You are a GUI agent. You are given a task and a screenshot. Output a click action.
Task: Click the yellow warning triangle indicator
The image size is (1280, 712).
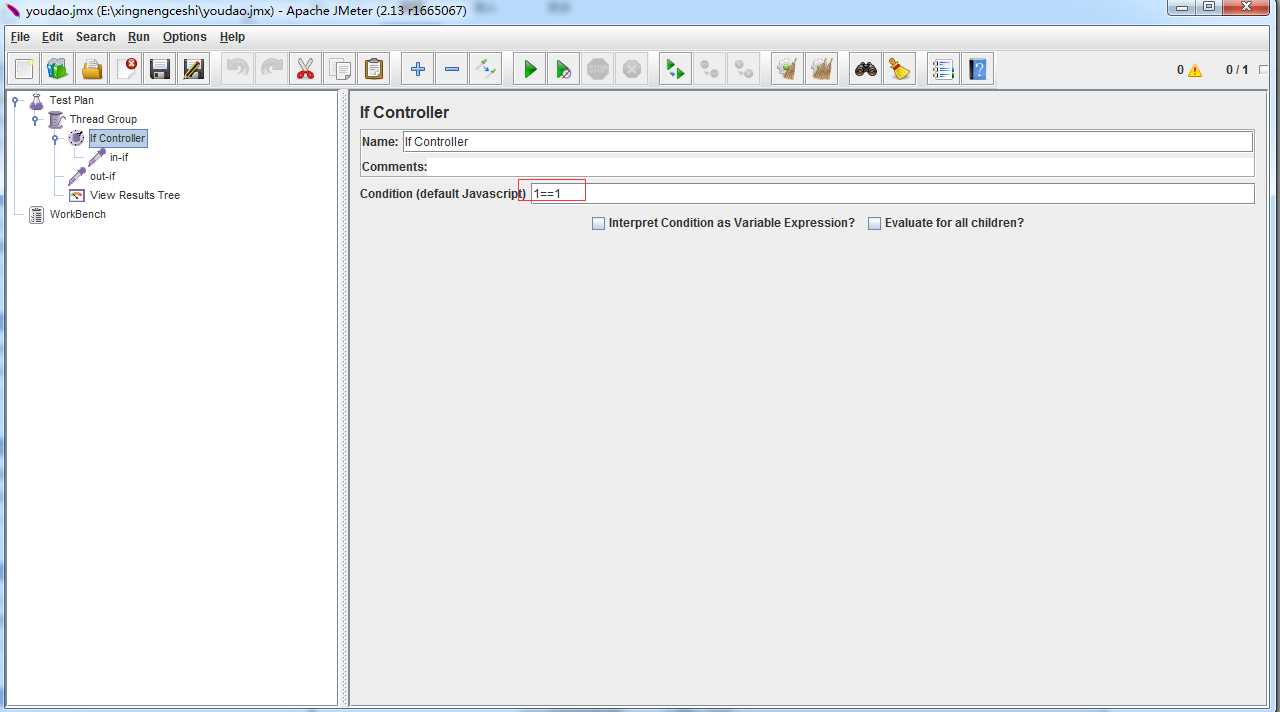(x=1195, y=71)
